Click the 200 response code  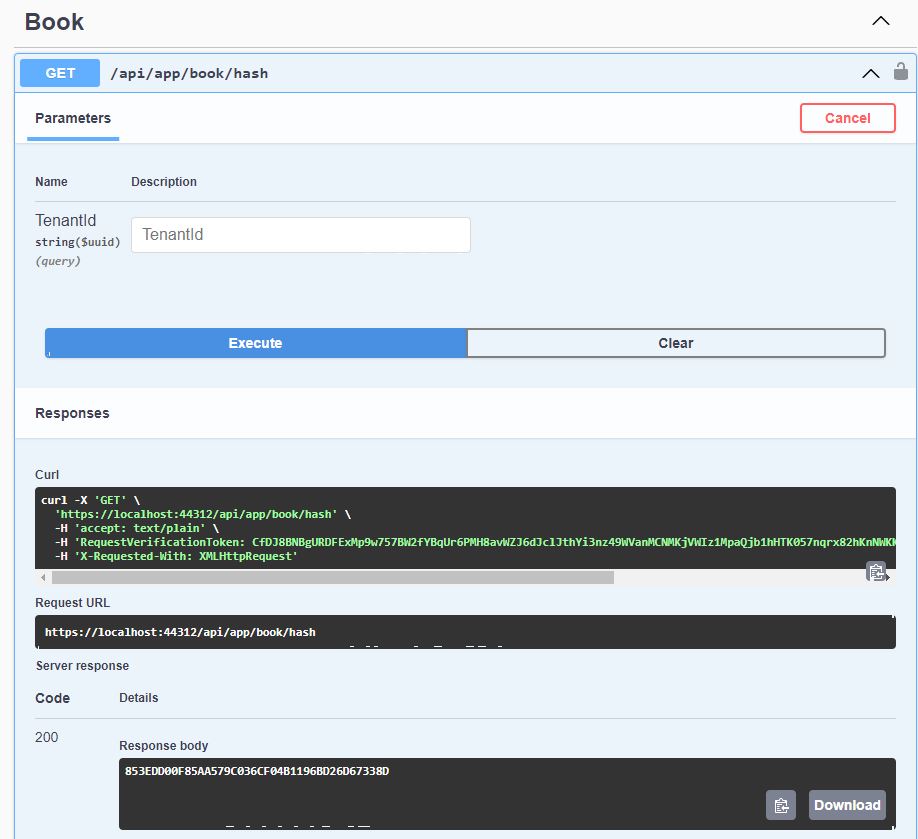(46, 737)
